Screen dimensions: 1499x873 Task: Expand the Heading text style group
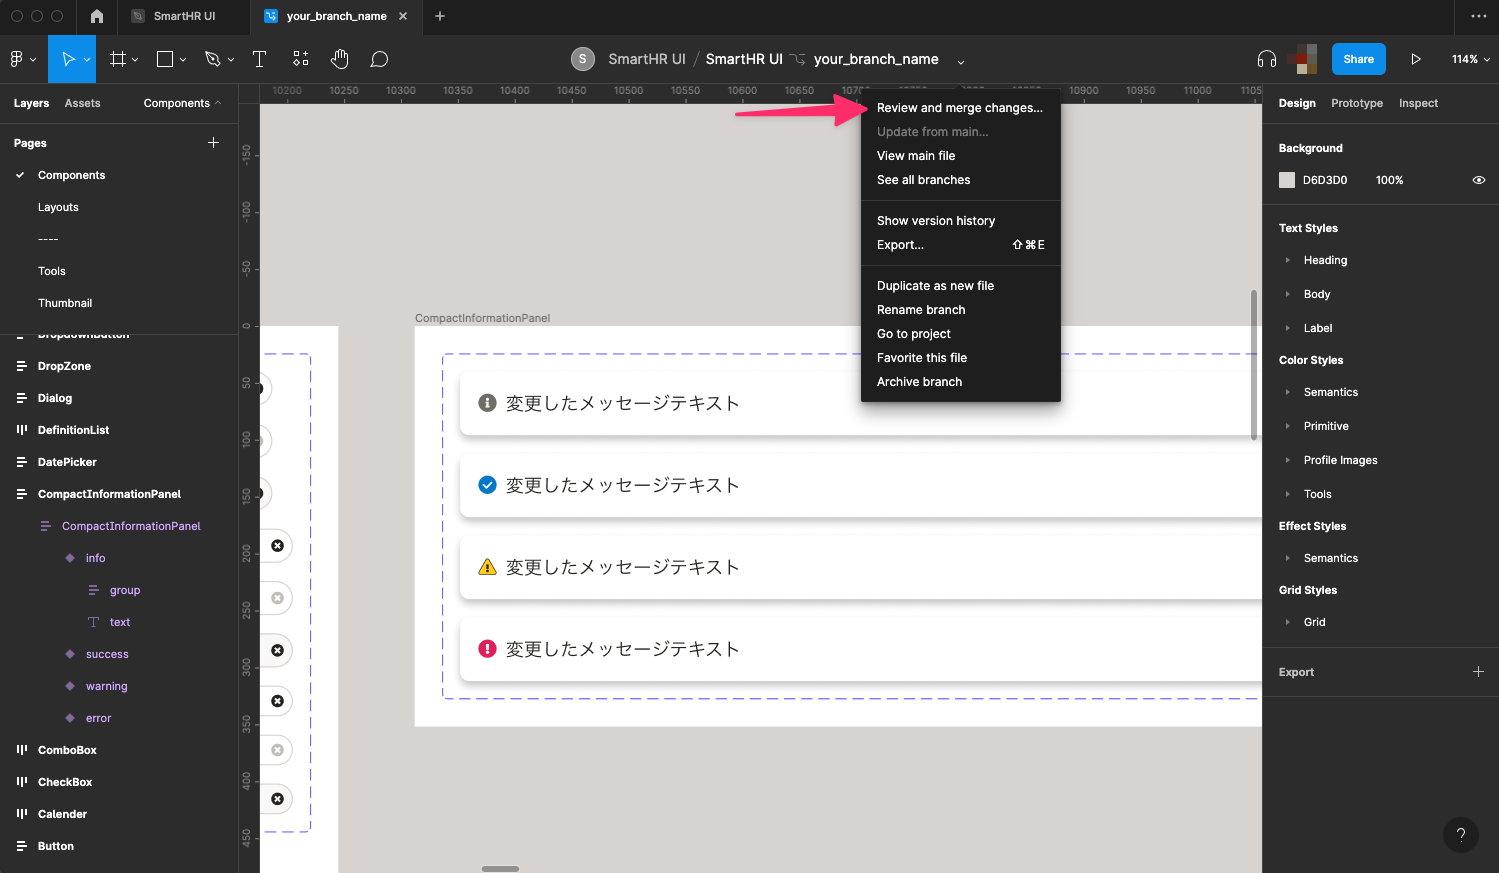tap(1288, 260)
